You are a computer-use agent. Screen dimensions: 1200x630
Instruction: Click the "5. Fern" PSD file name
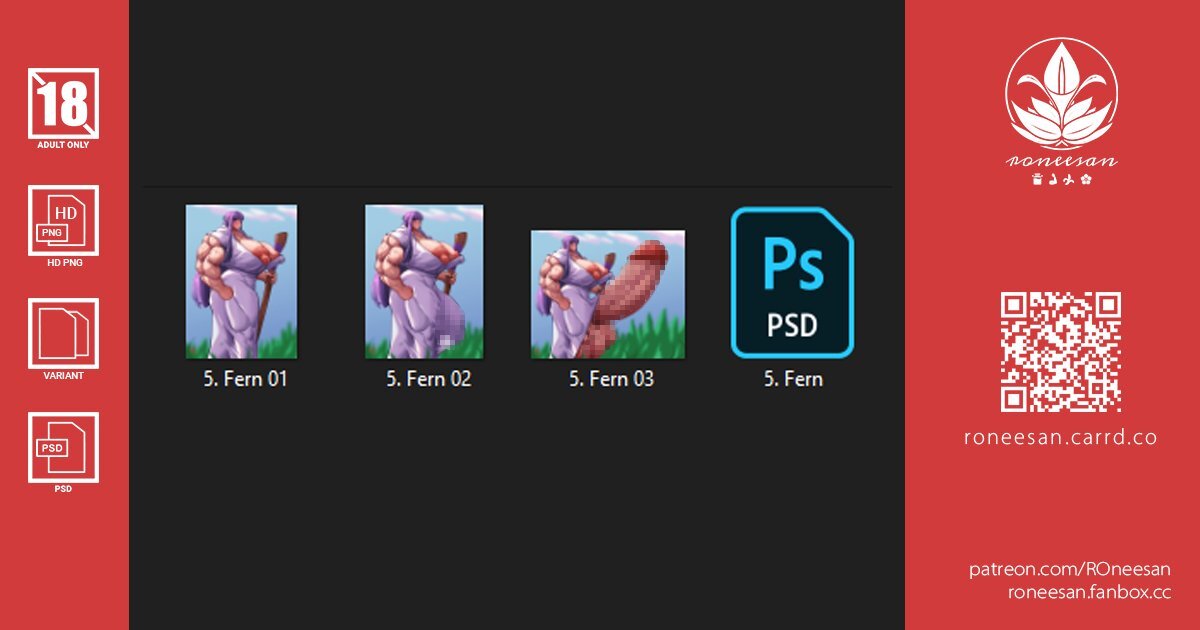tap(793, 379)
